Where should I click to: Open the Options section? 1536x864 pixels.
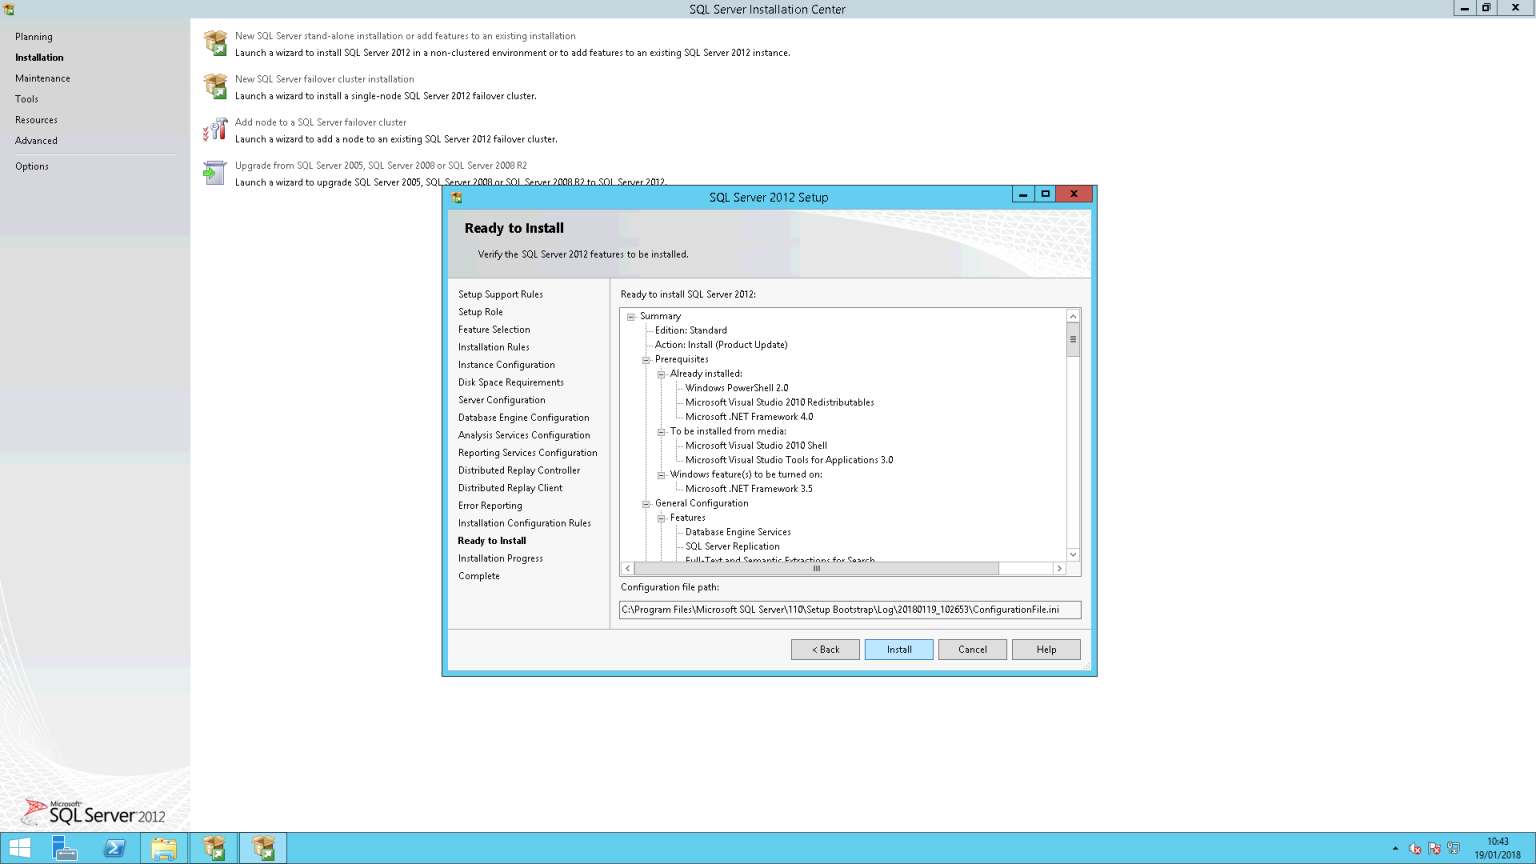[32, 166]
